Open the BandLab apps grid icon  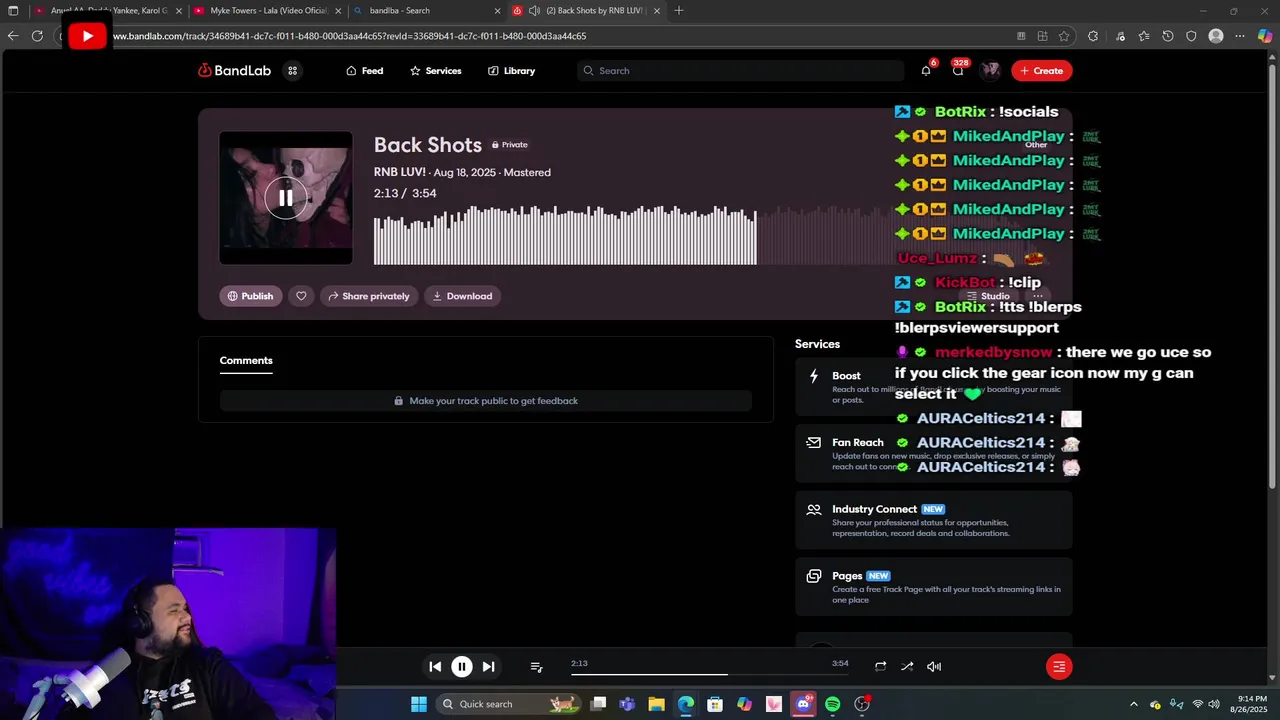(x=292, y=71)
